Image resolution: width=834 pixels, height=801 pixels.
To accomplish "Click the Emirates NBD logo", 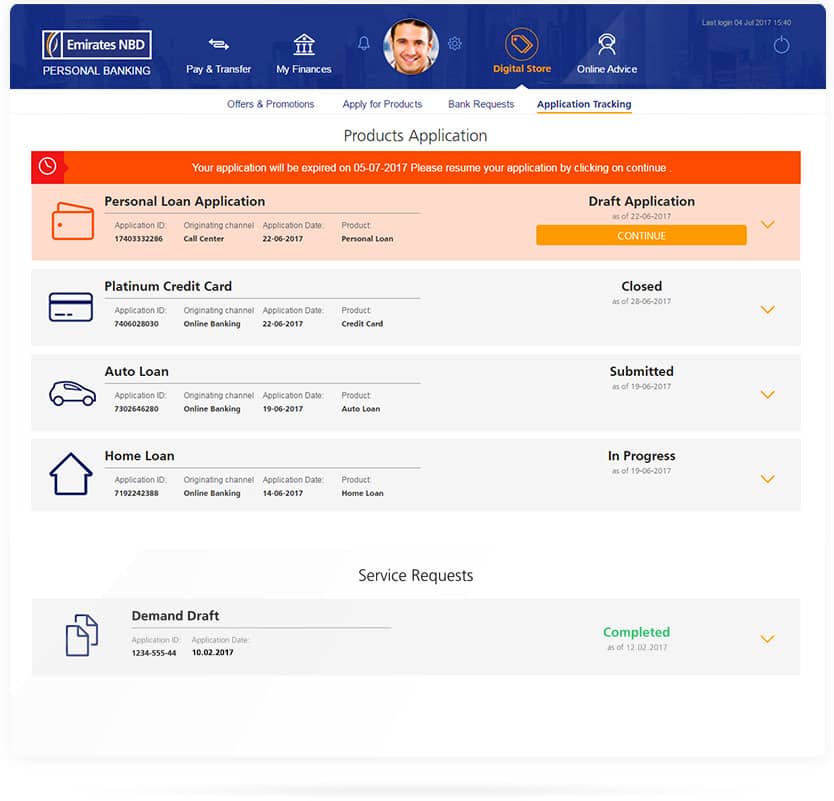I will click(x=96, y=45).
